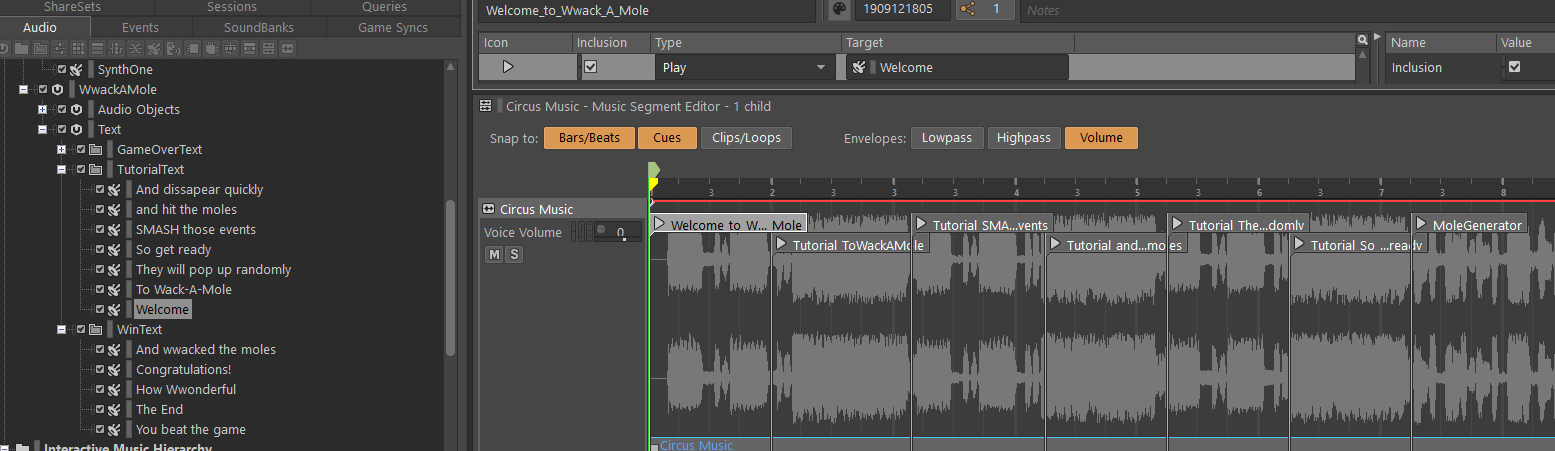Collapse the WinText folder
Screen dimensions: 1555x451
62,330
